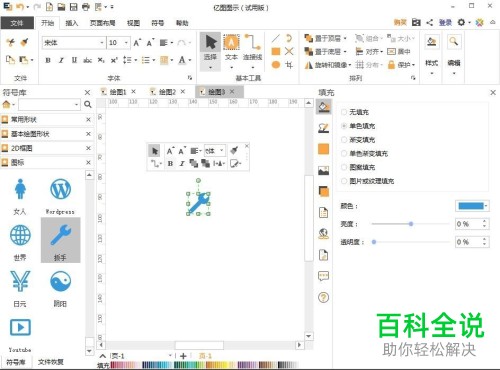Click the 购买 purchase link
The image size is (500, 370).
pyautogui.click(x=400, y=22)
